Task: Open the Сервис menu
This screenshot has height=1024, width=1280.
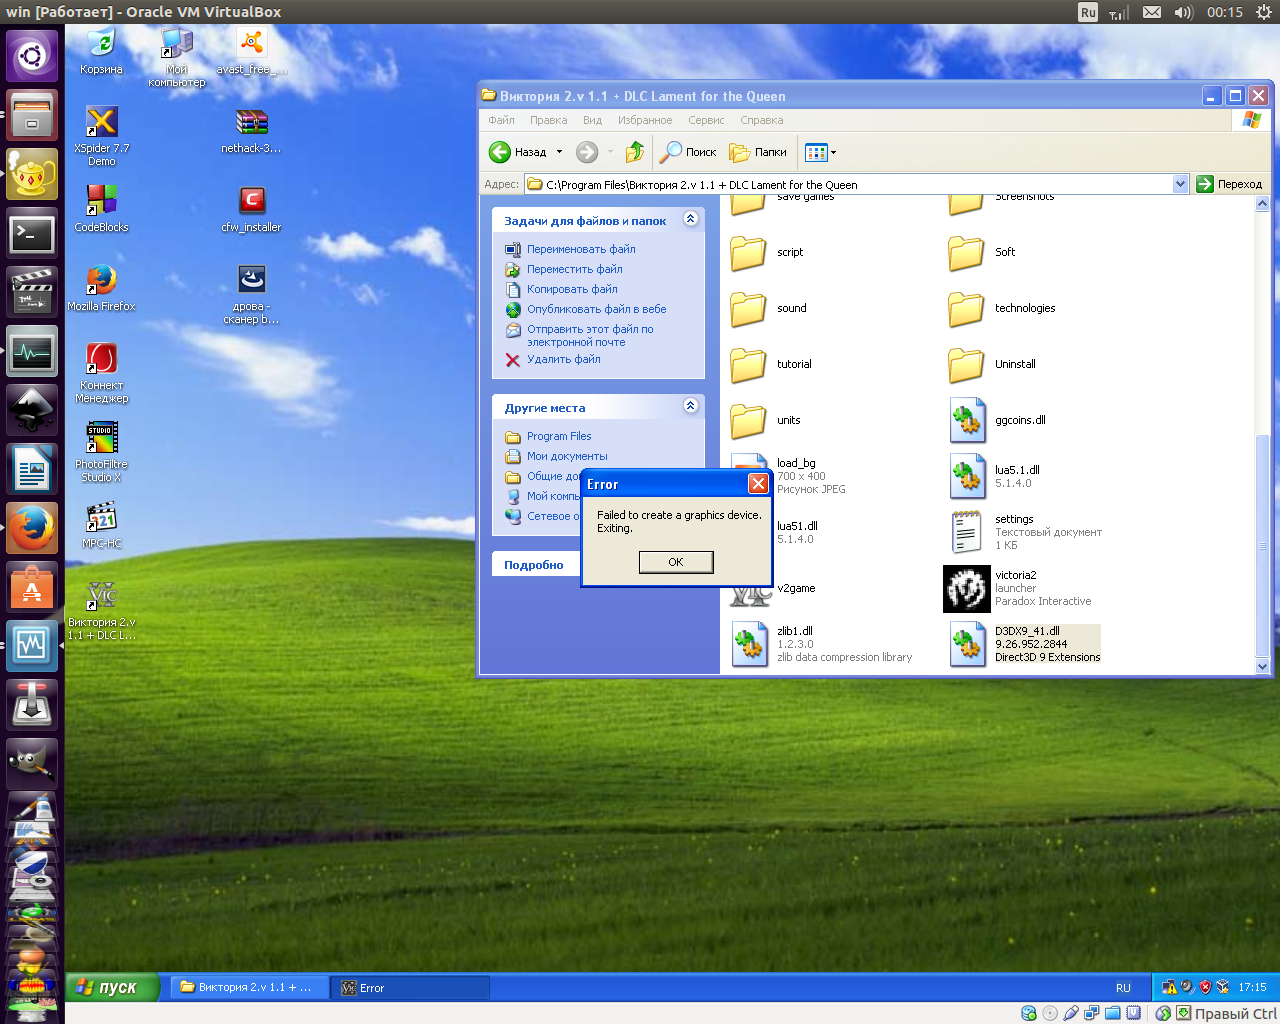Action: tap(706, 120)
